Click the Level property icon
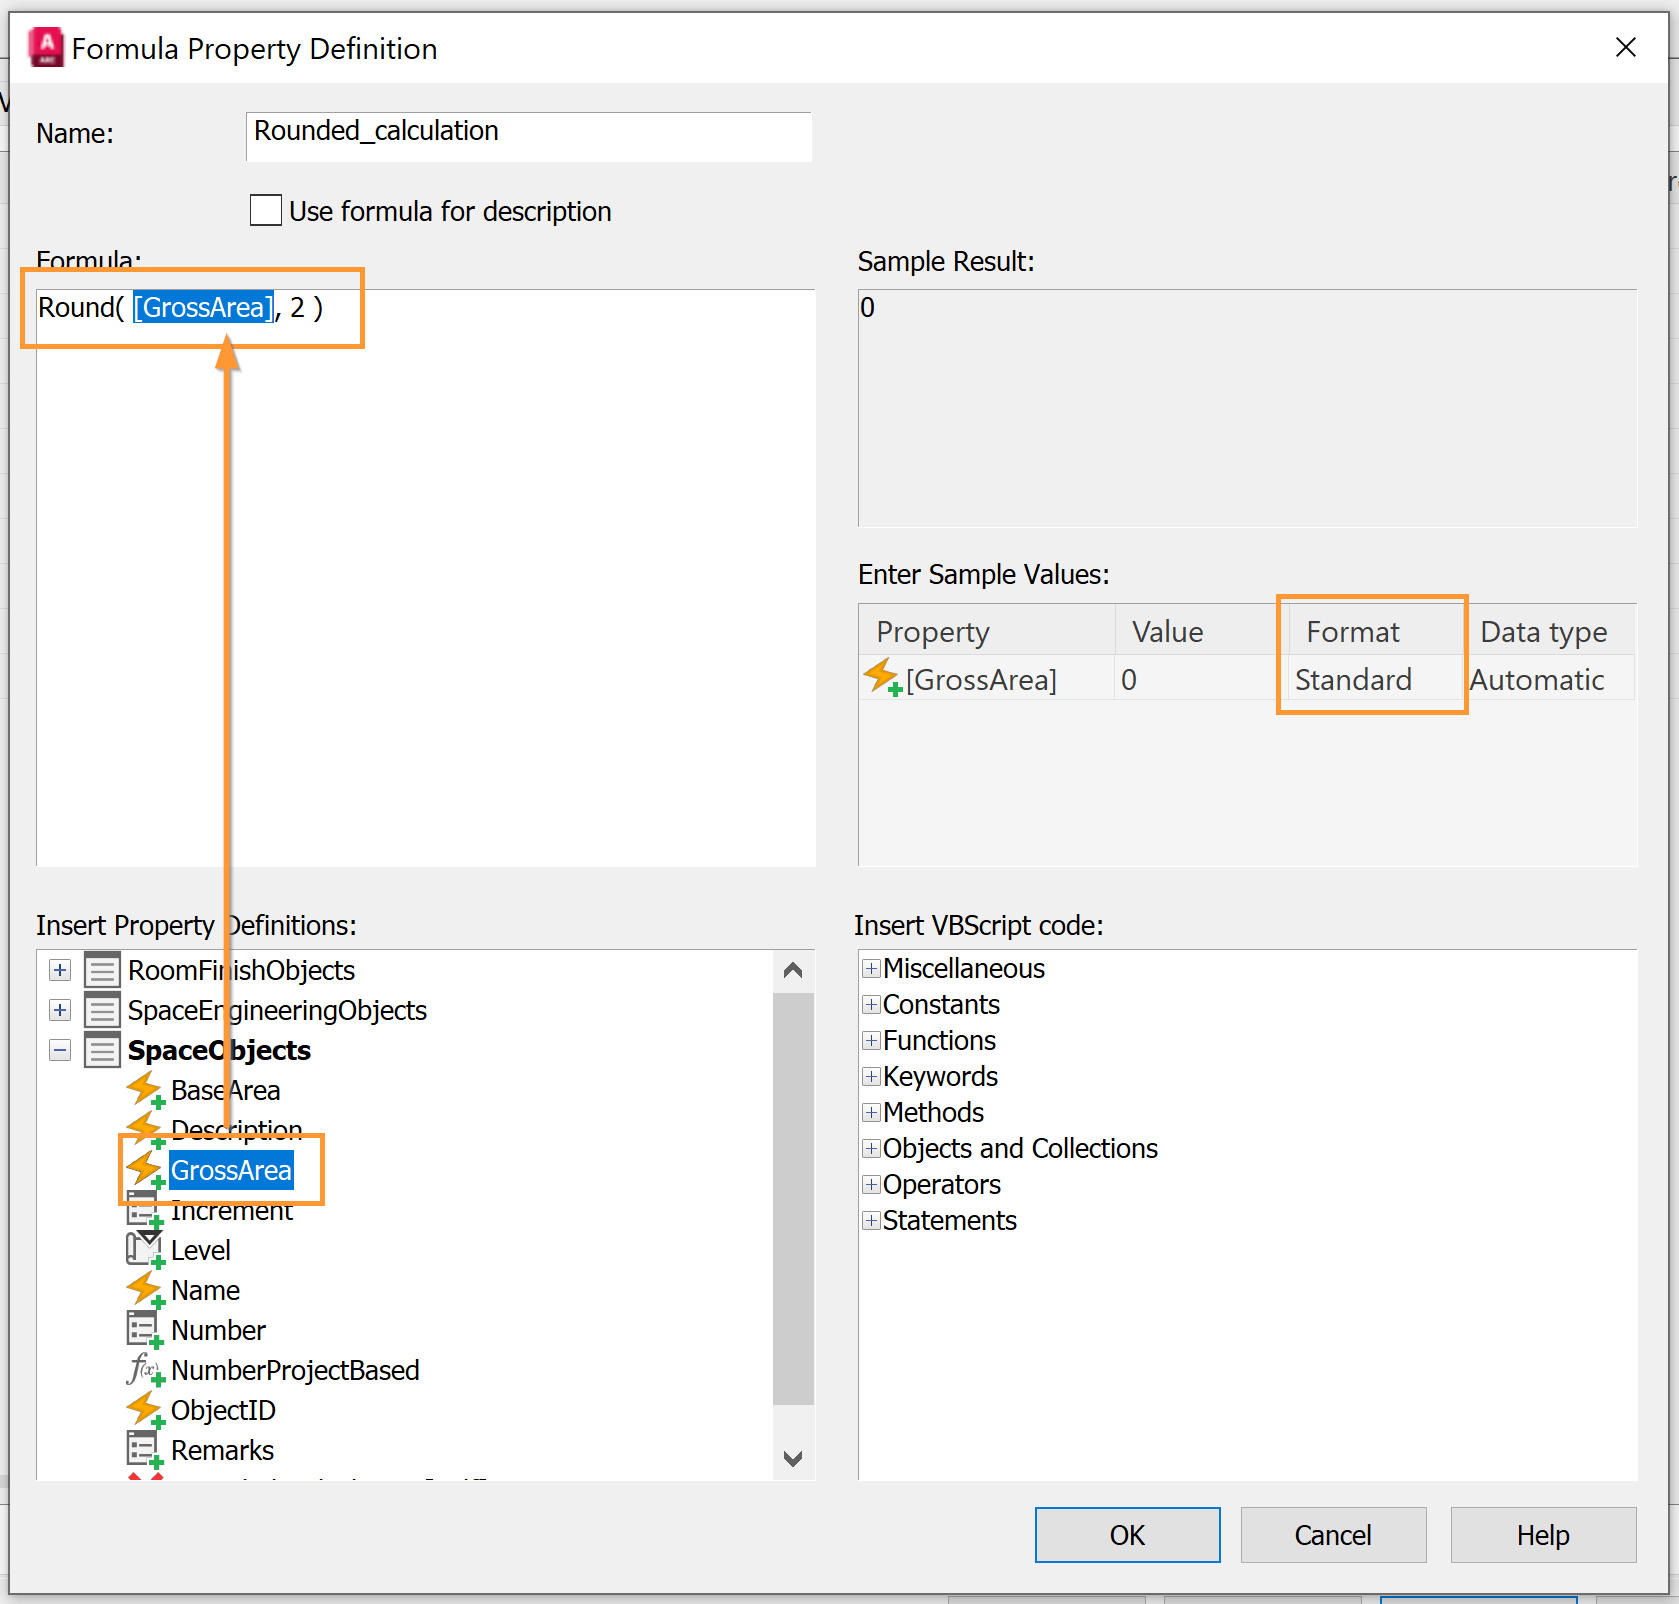Image resolution: width=1679 pixels, height=1604 pixels. 146,1250
